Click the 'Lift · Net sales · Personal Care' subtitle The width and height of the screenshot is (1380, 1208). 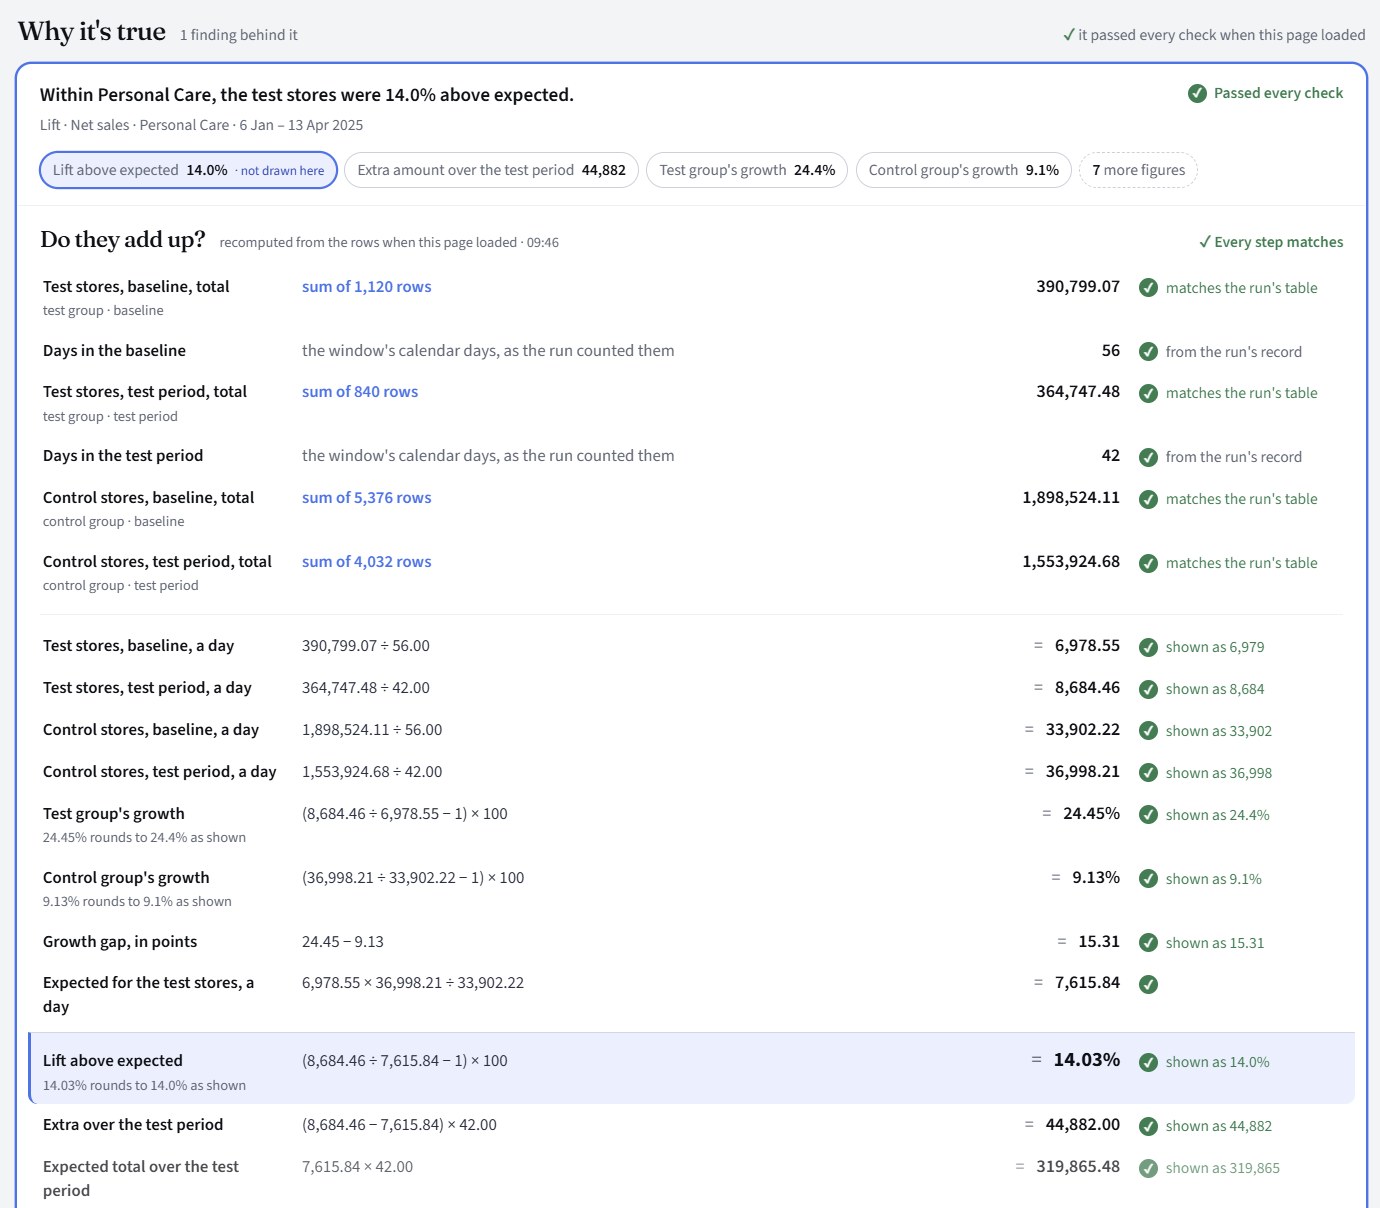click(201, 125)
